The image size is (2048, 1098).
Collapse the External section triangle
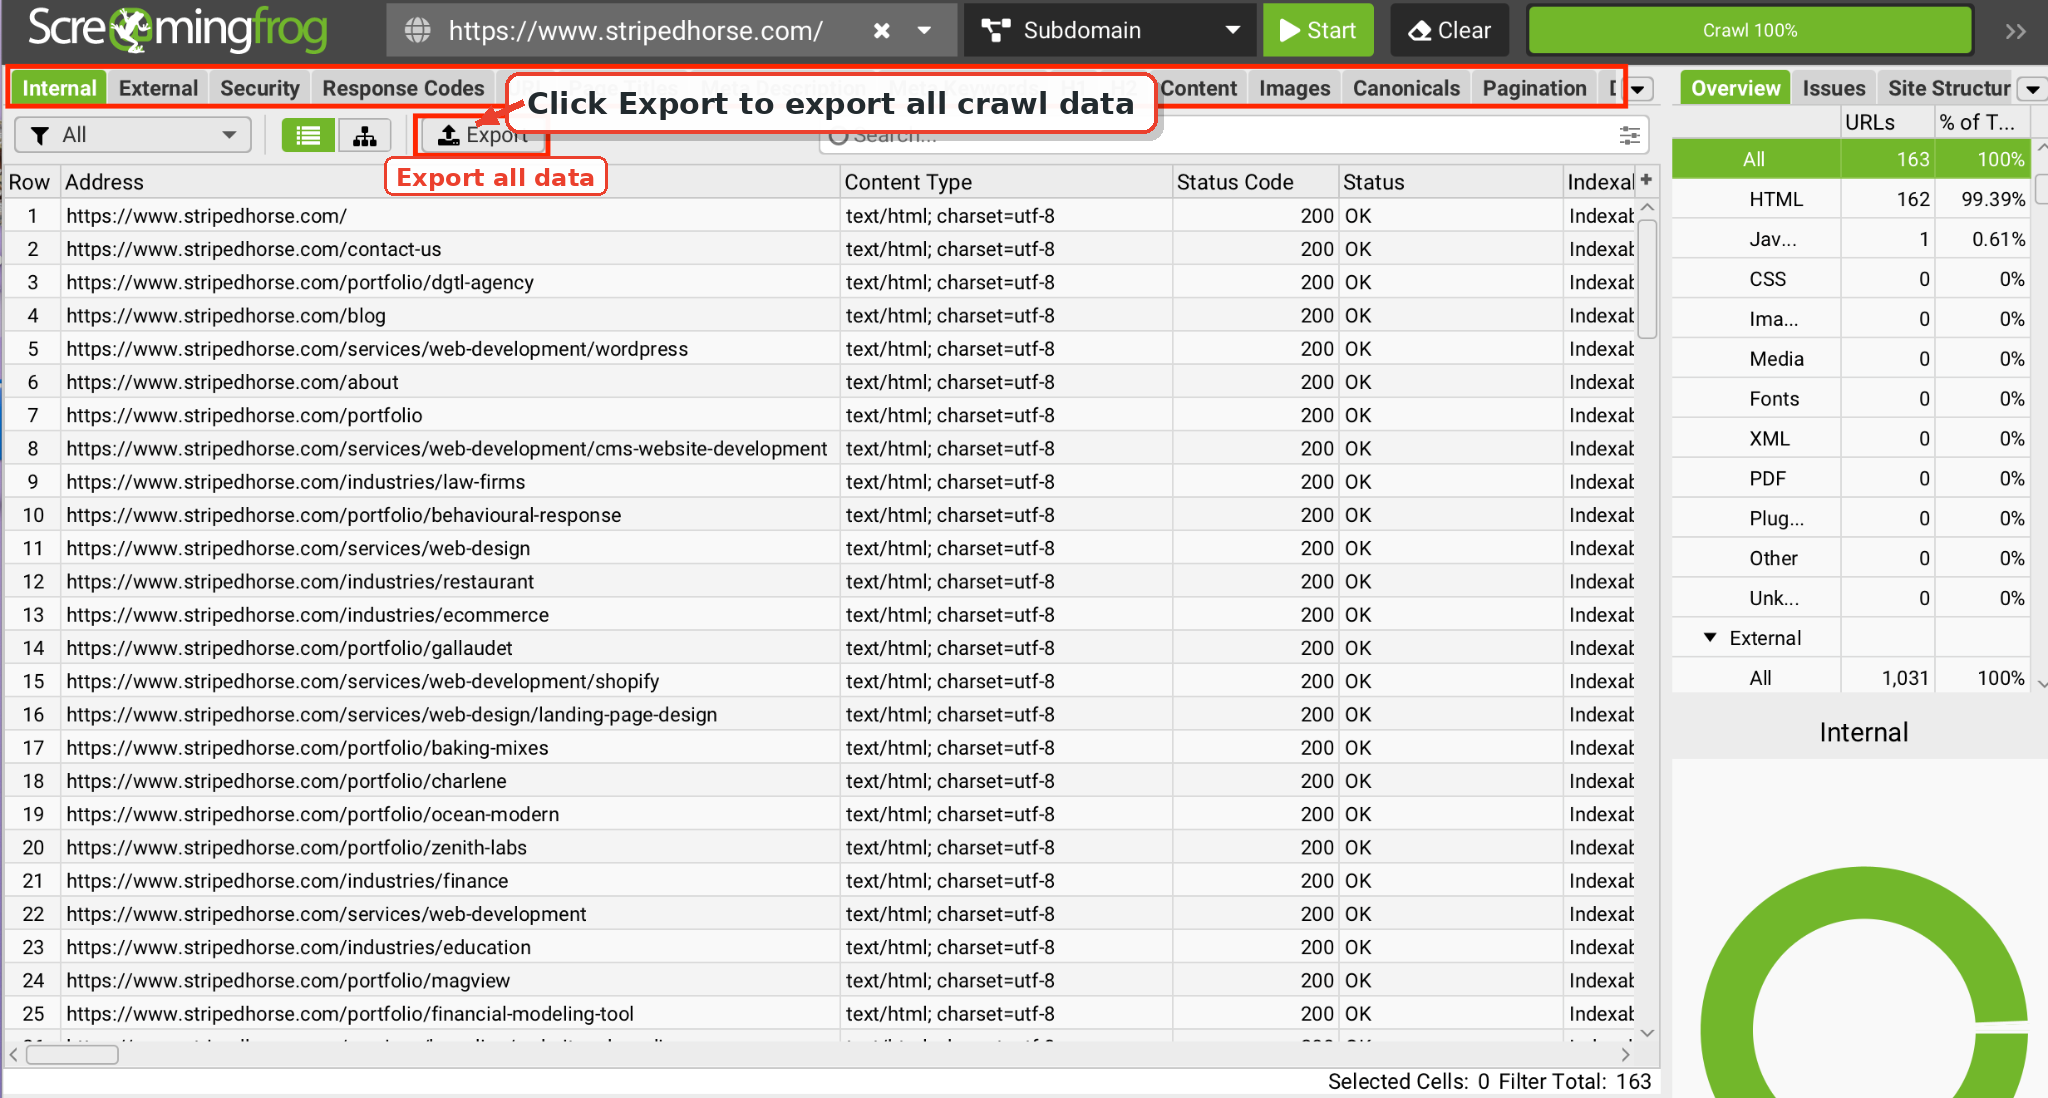click(x=1710, y=637)
